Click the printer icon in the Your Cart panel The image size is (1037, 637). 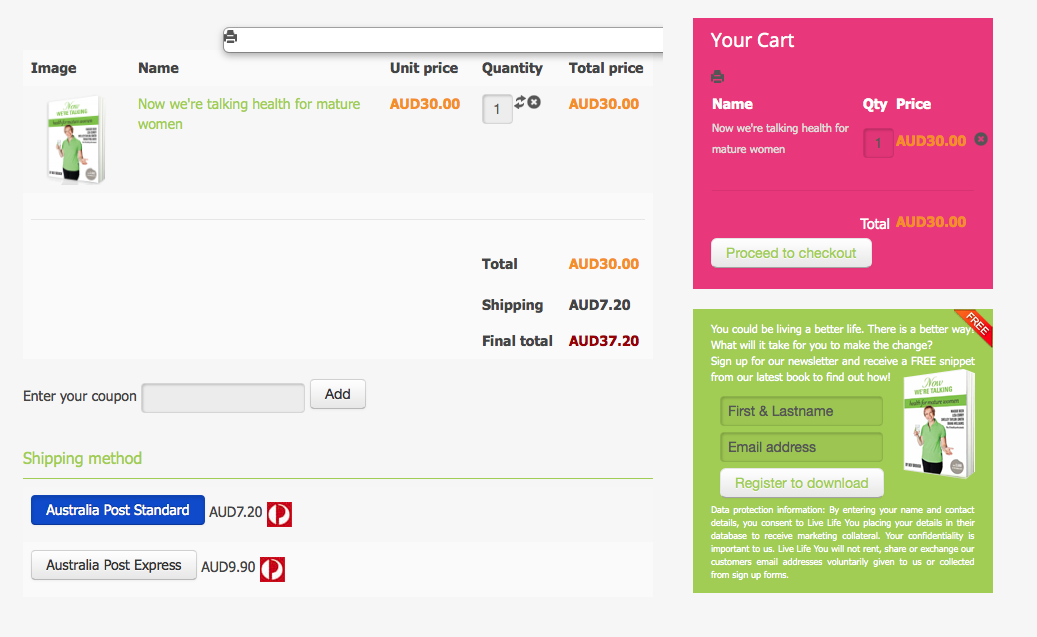point(717,77)
